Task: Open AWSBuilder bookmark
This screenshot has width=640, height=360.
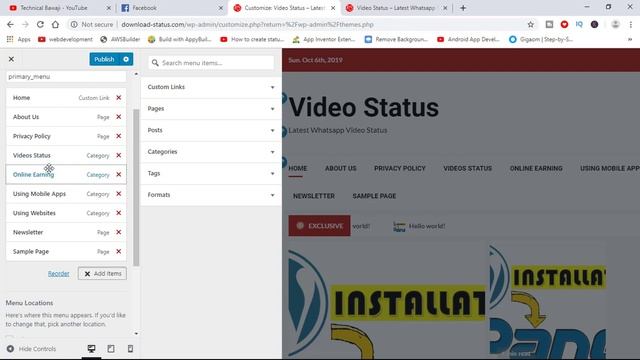Action: coord(120,39)
